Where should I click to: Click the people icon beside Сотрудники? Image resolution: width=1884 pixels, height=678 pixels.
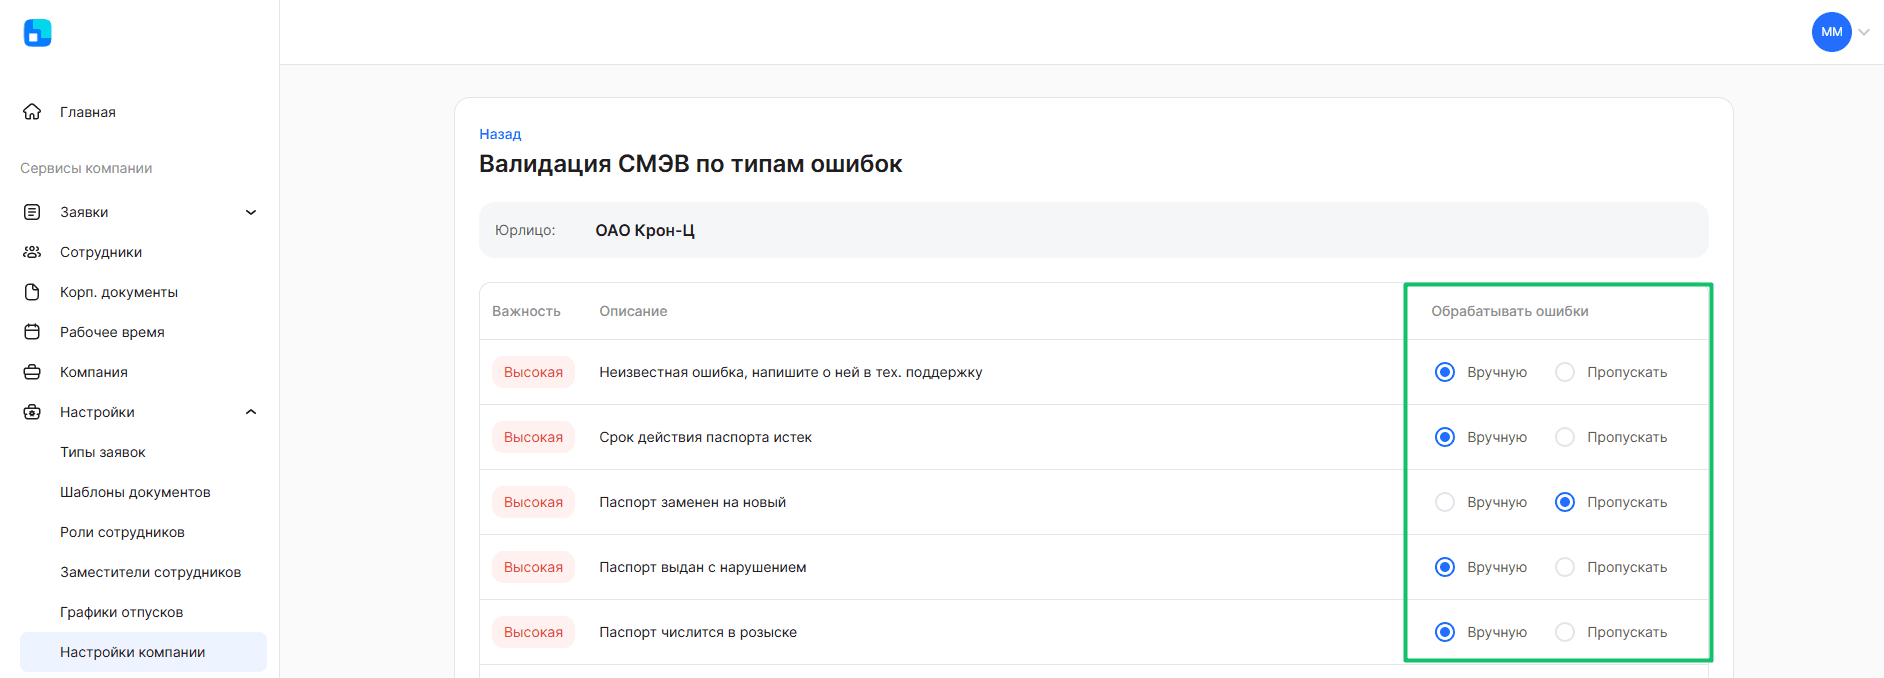(32, 252)
